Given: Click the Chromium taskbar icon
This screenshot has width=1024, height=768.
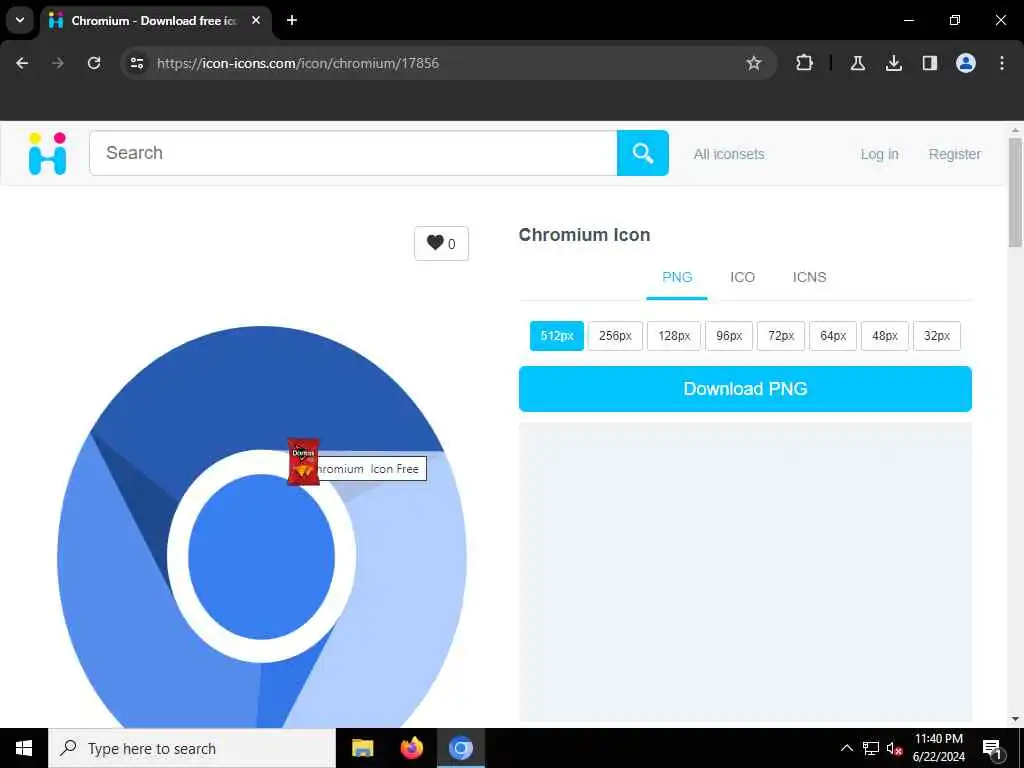Looking at the screenshot, I should point(460,748).
